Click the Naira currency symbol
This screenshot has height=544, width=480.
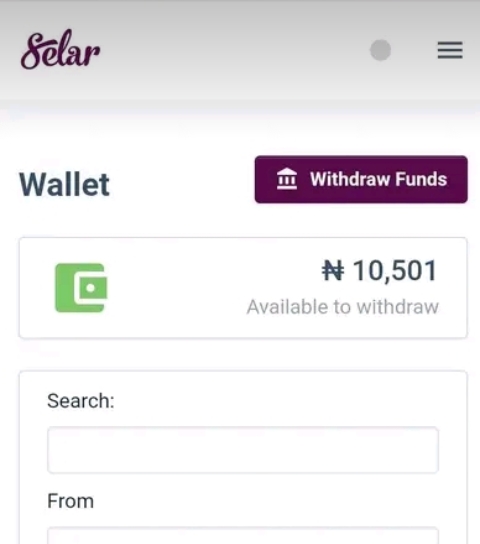click(x=333, y=271)
